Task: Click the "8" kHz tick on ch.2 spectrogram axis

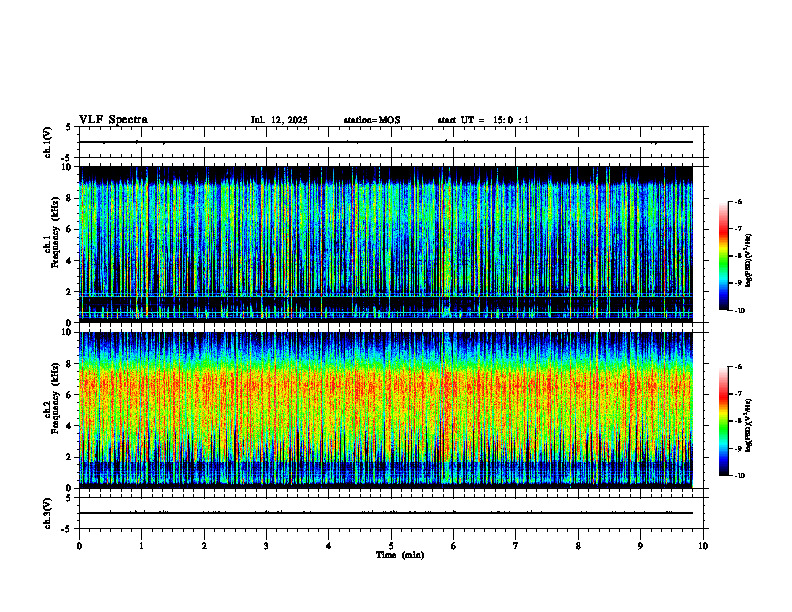Action: (70, 364)
